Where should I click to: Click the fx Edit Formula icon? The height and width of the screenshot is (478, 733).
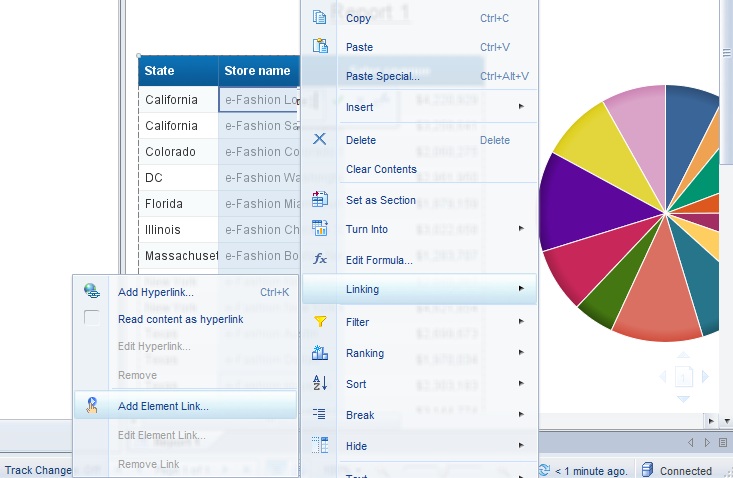[320, 258]
